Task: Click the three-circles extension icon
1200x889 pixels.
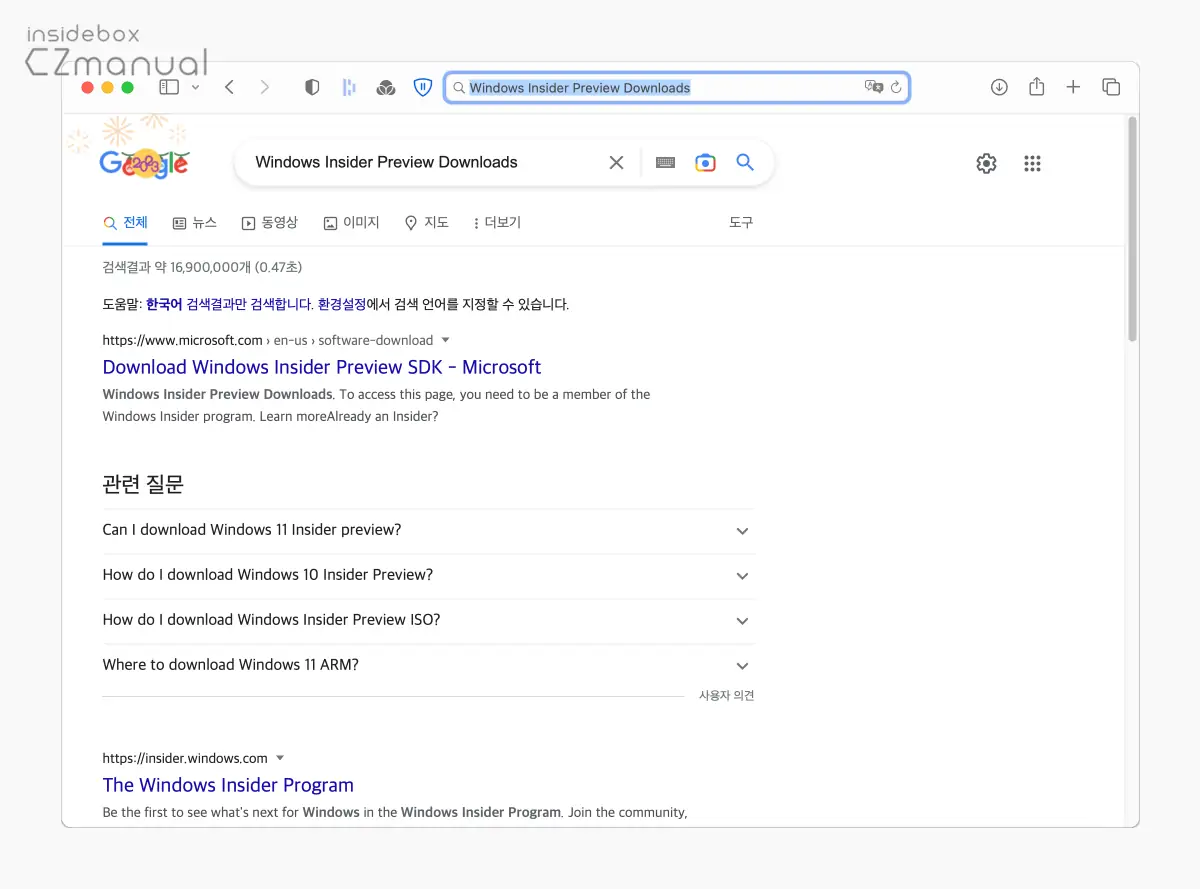Action: click(386, 88)
